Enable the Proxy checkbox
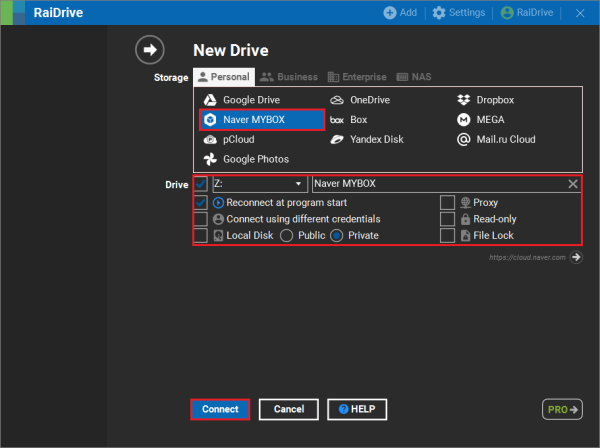The width and height of the screenshot is (600, 448). 447,202
